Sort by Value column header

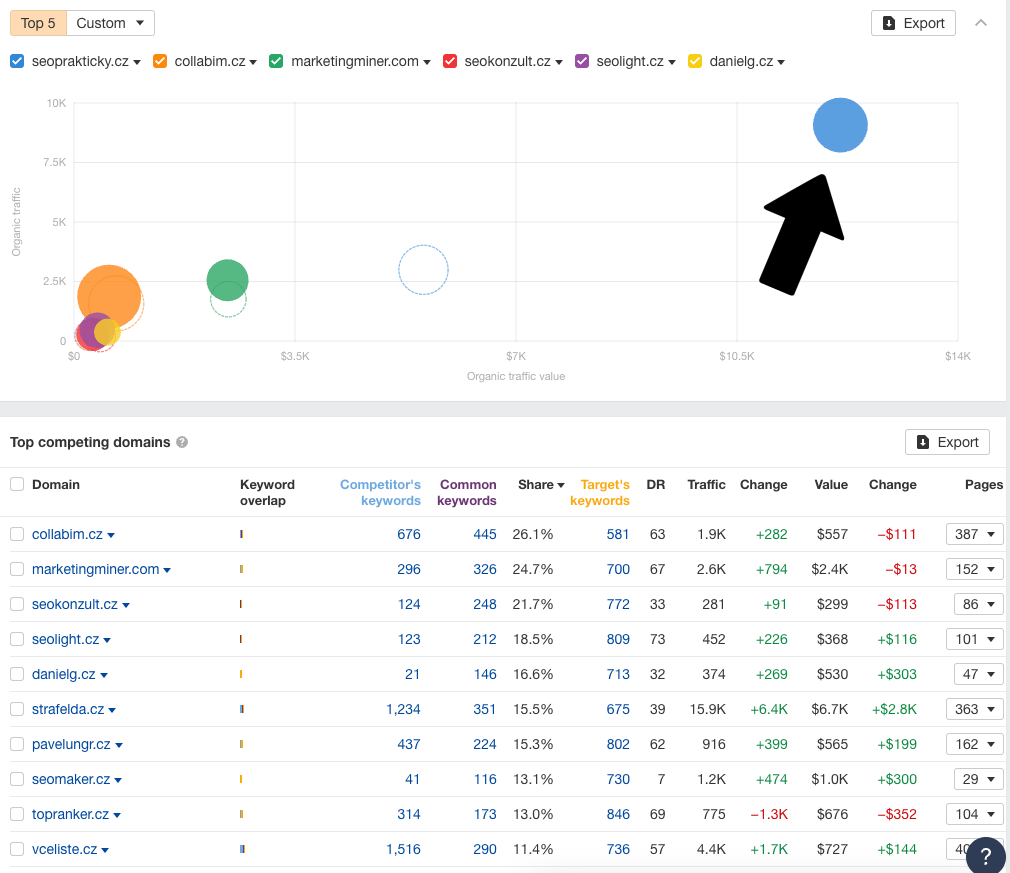coord(831,484)
